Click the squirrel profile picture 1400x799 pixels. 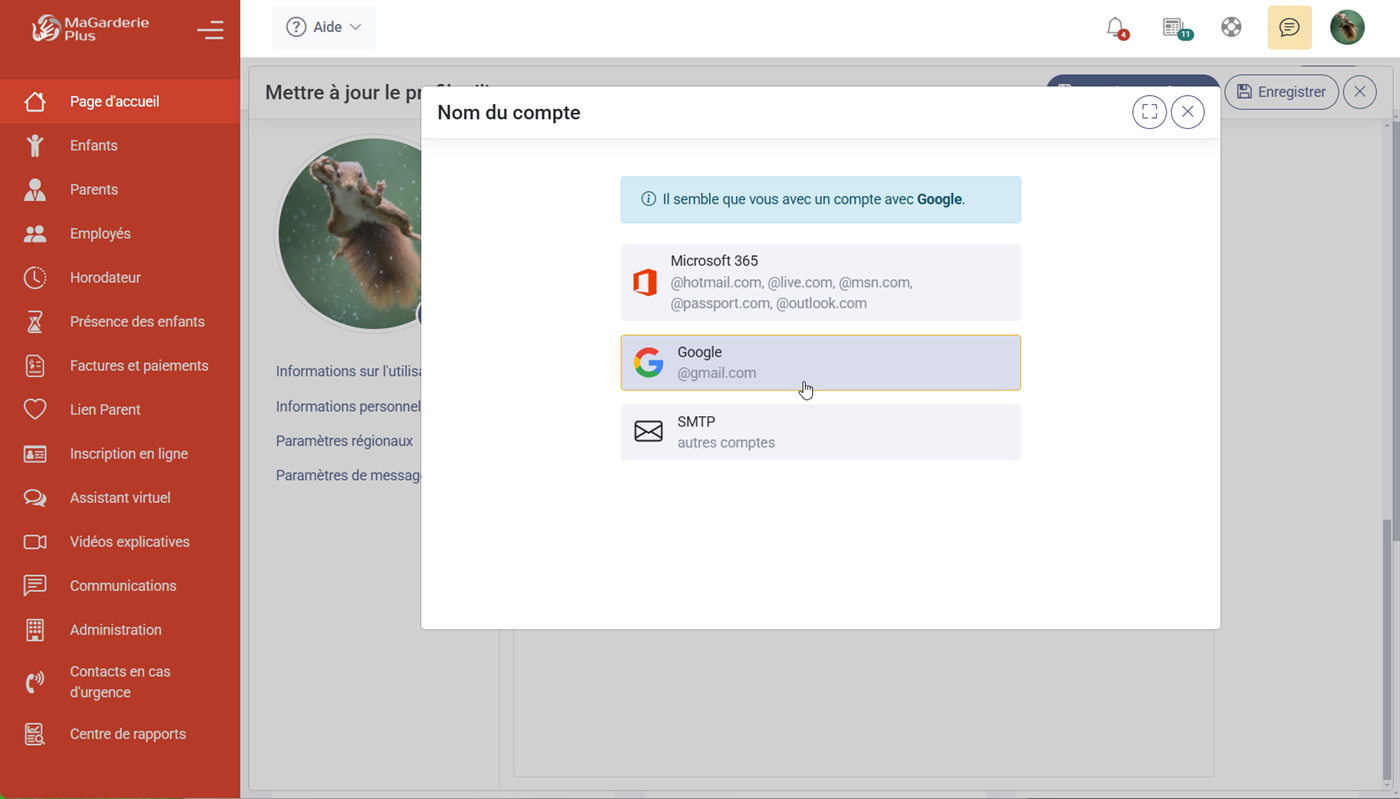350,234
